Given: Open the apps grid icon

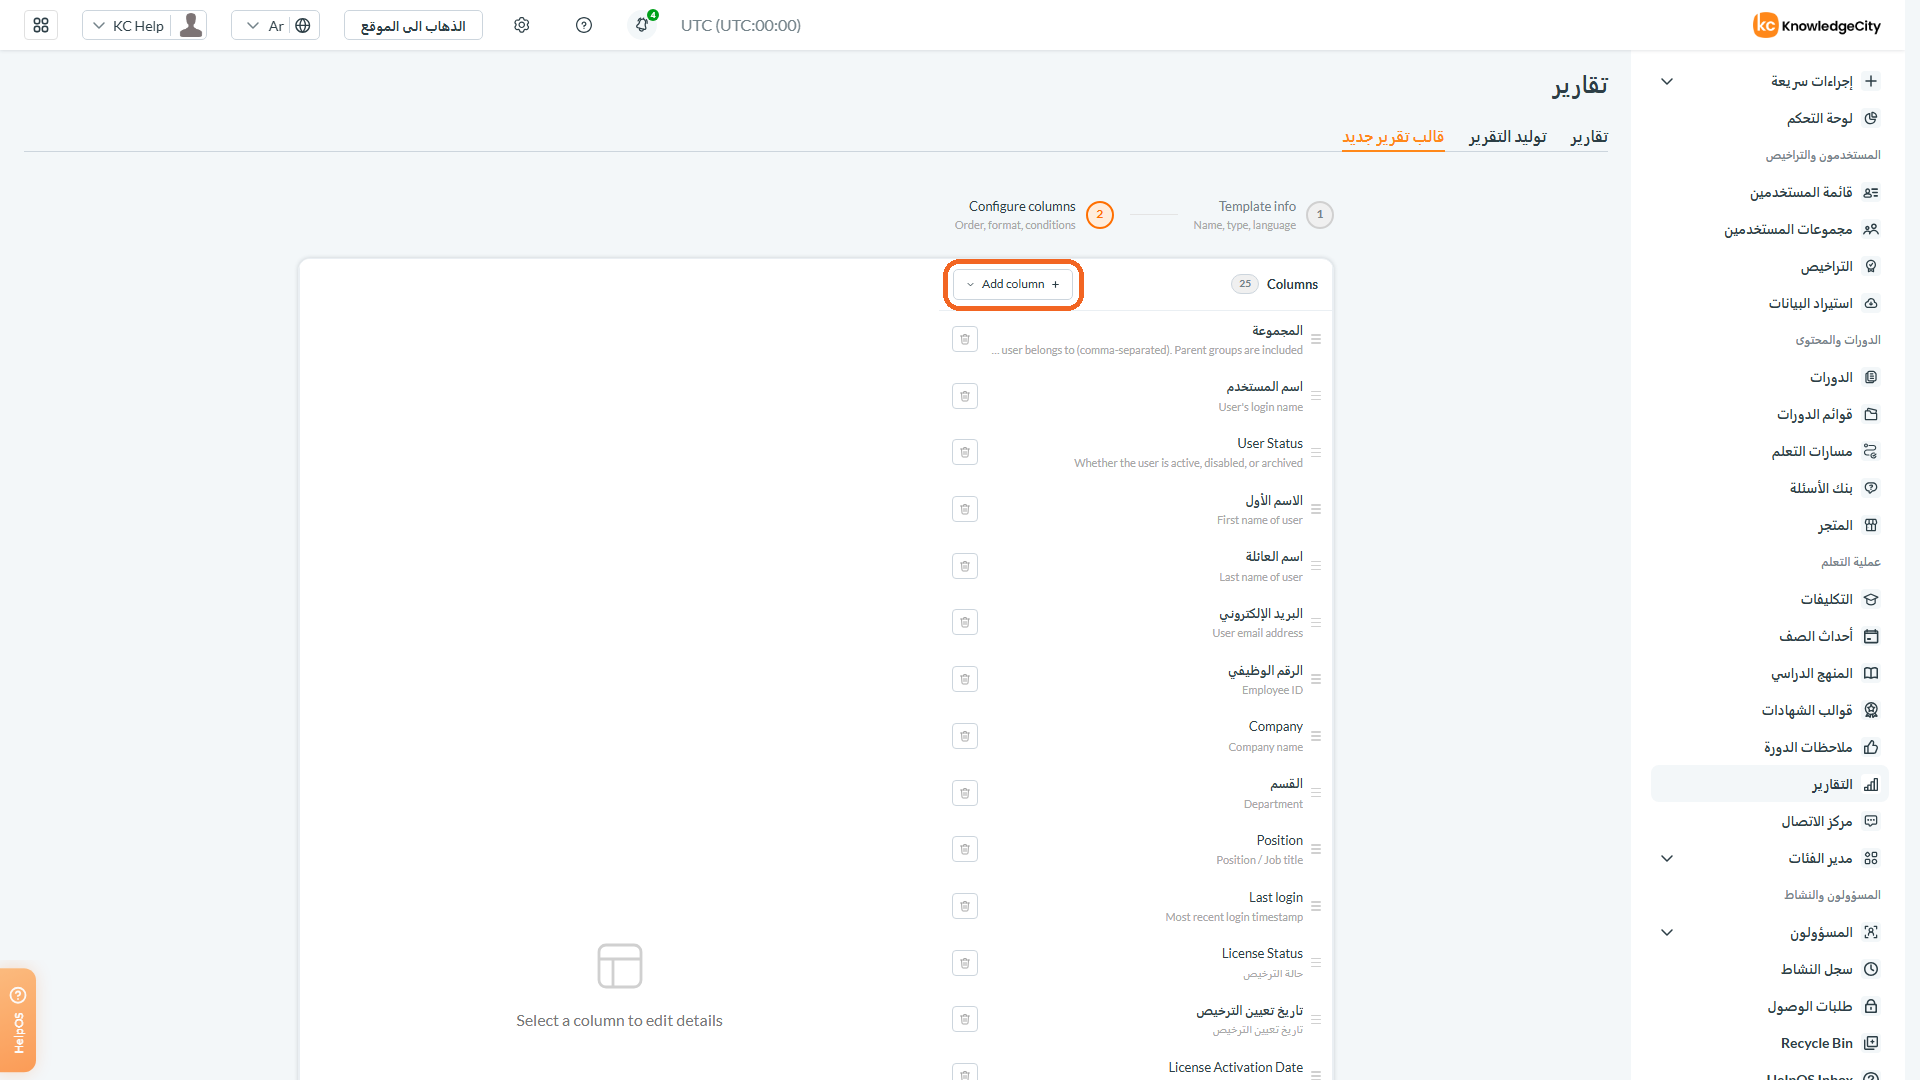Looking at the screenshot, I should [x=41, y=25].
